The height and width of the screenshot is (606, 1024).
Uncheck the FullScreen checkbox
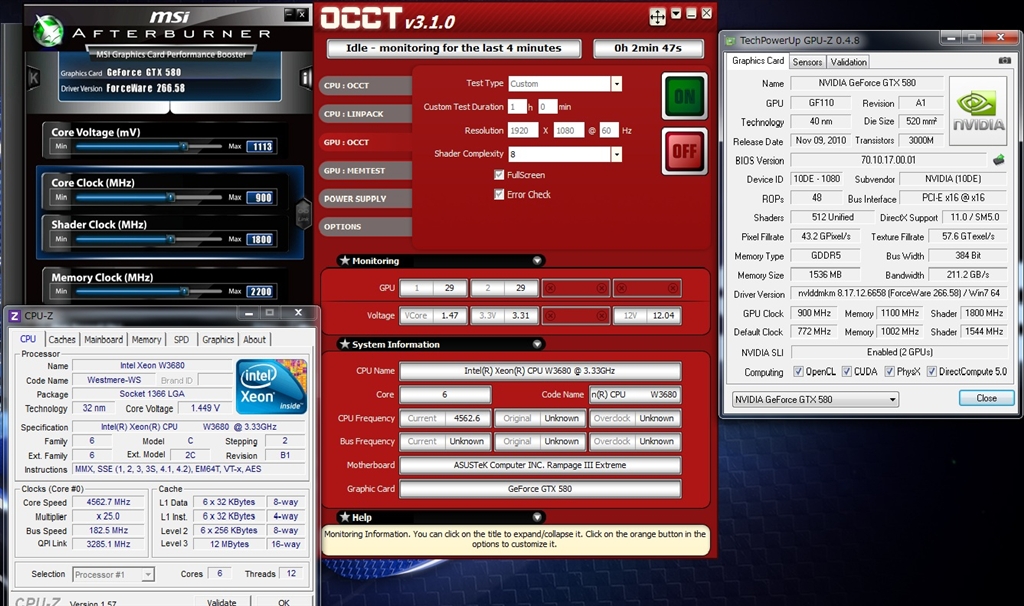click(499, 175)
